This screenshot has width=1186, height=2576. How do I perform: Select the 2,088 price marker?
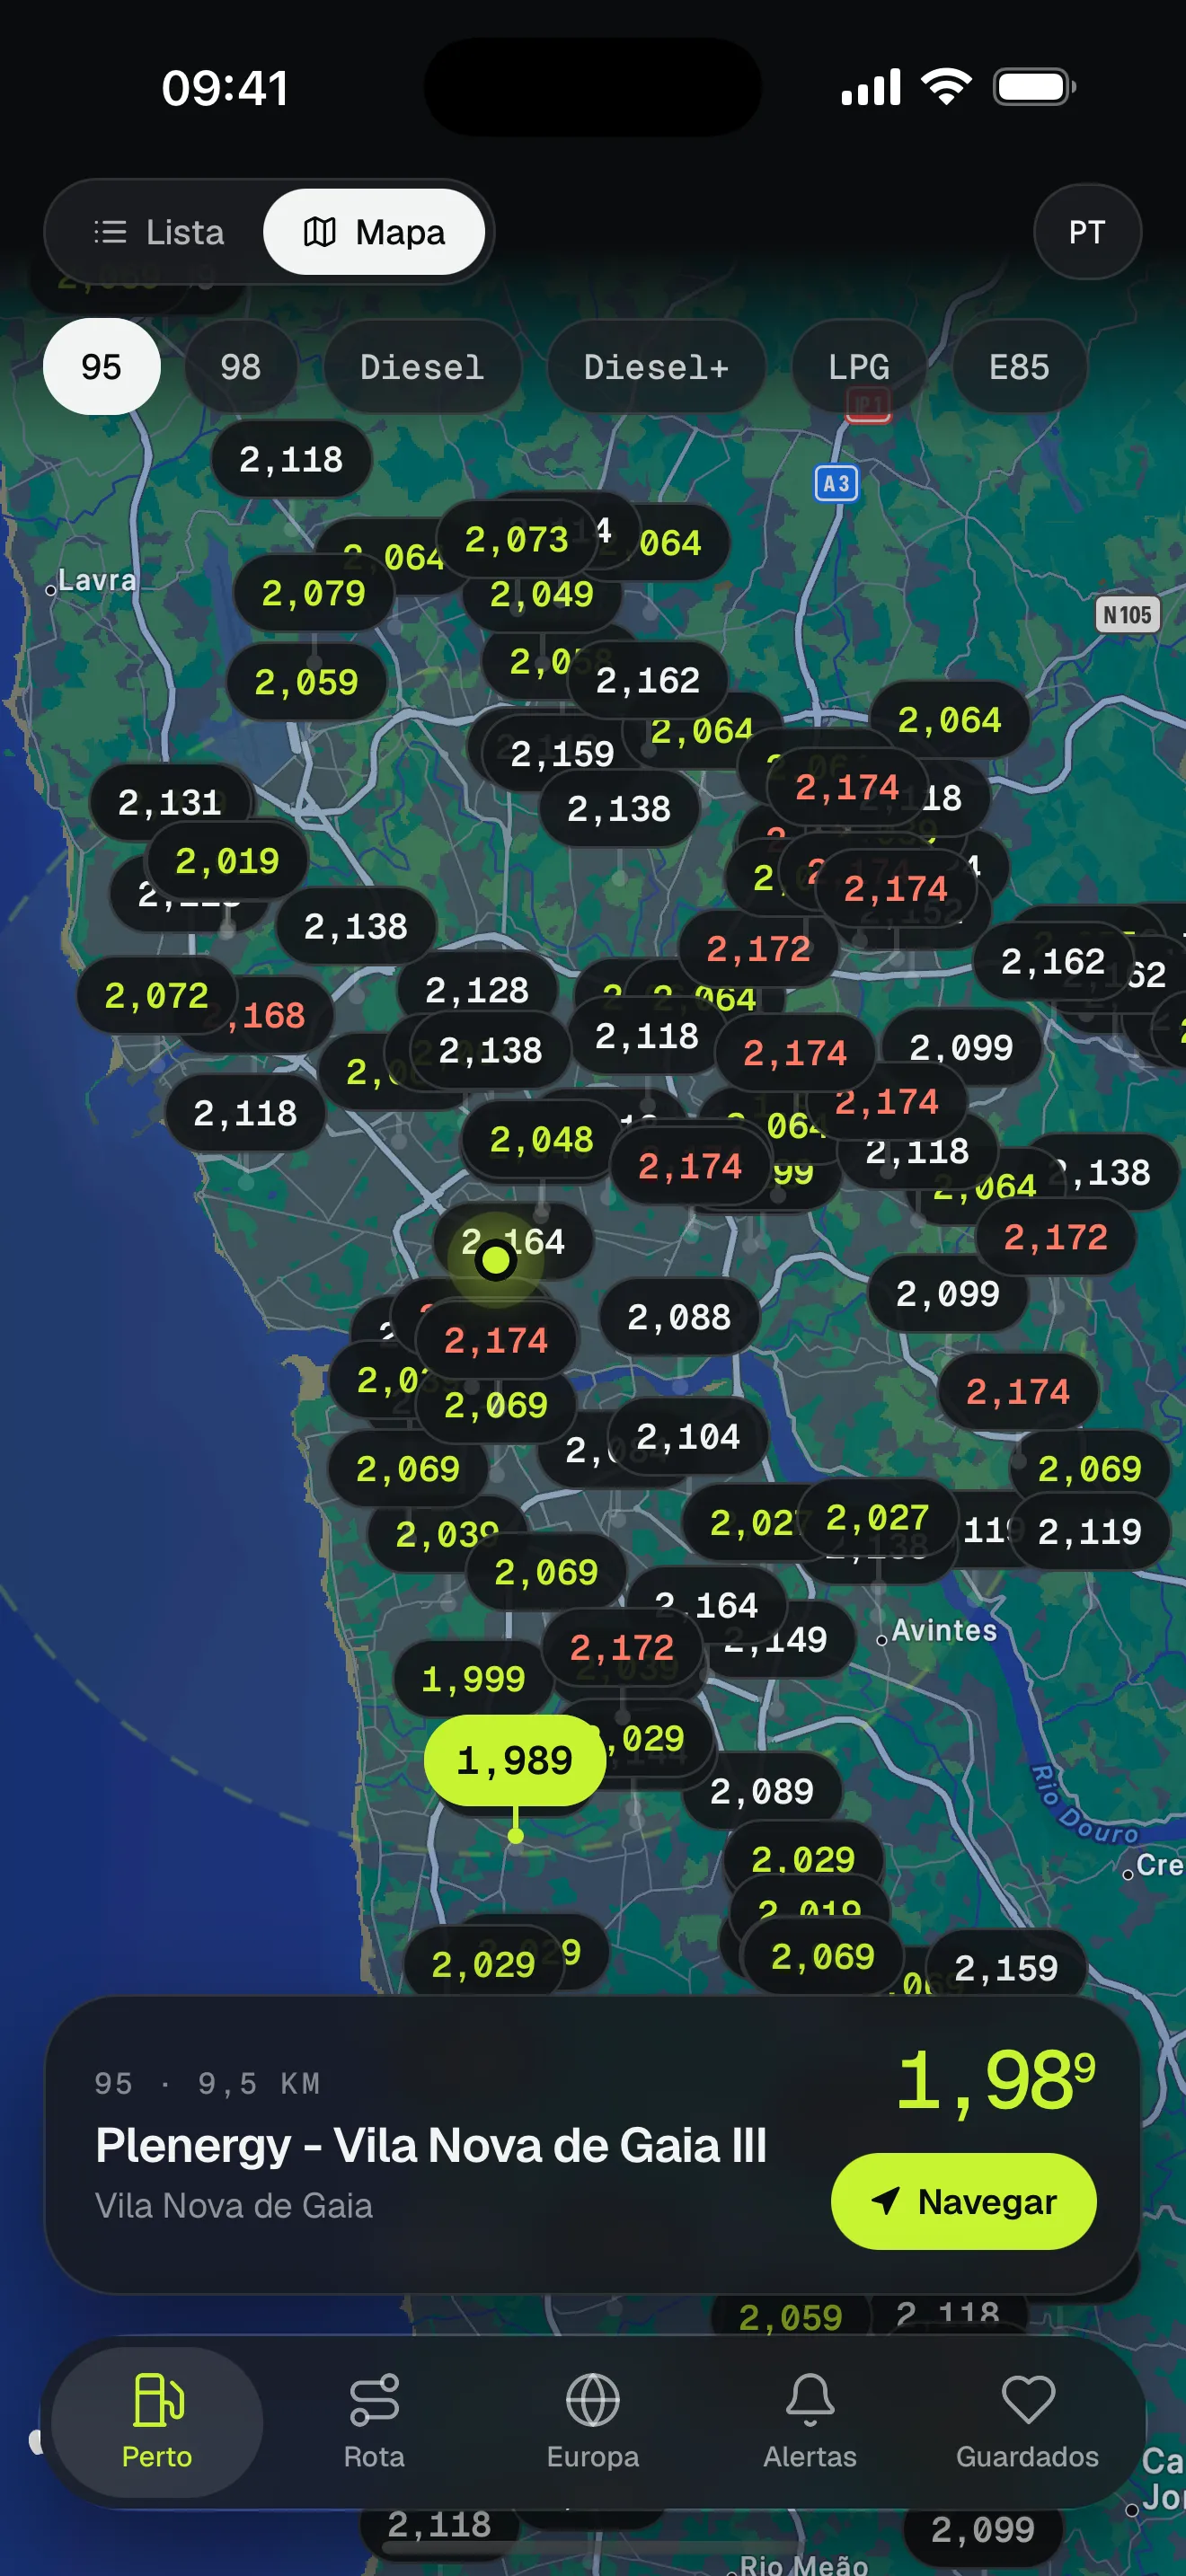pos(679,1317)
